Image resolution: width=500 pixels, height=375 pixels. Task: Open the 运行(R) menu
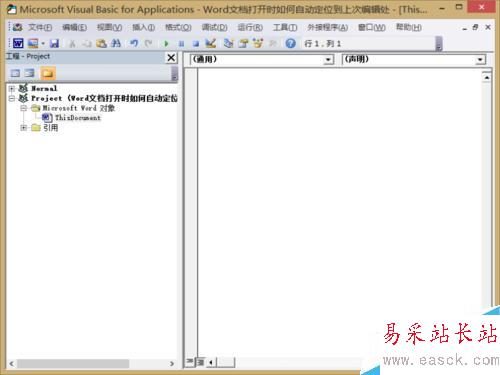point(250,27)
